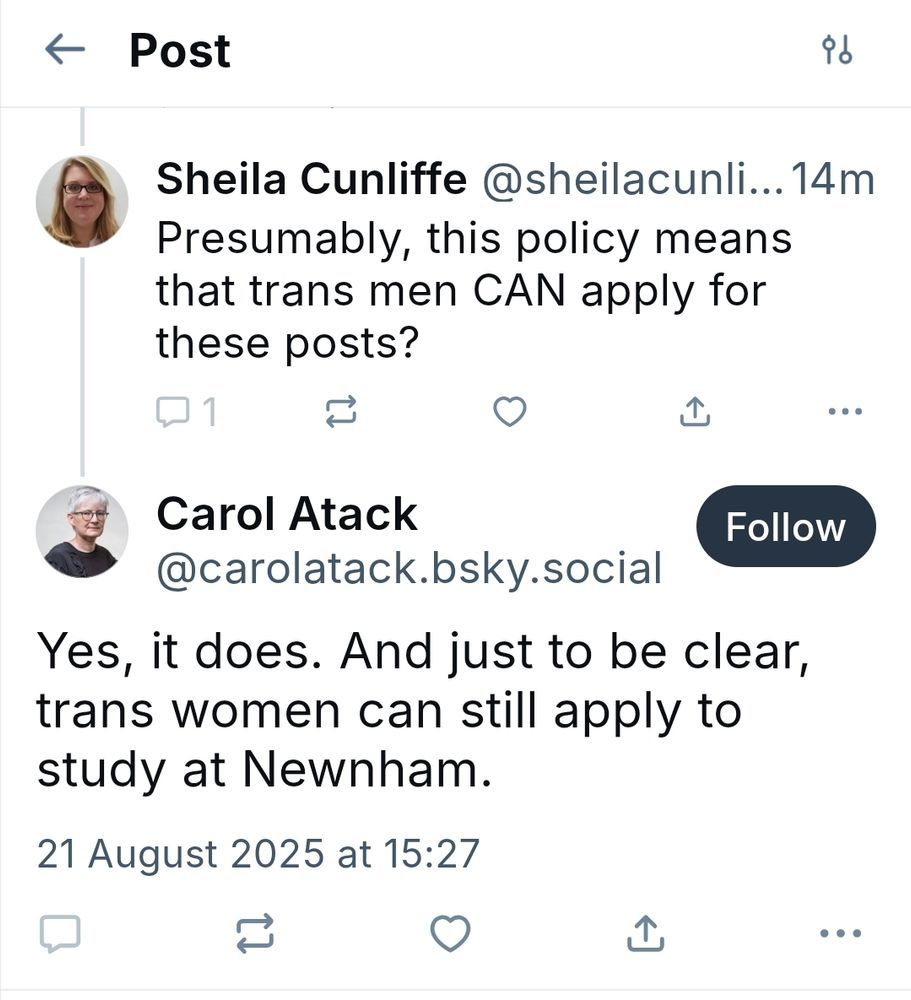Open the @carolatack.bsky.social handle
Viewport: 911px width, 1000px height.
(409, 568)
